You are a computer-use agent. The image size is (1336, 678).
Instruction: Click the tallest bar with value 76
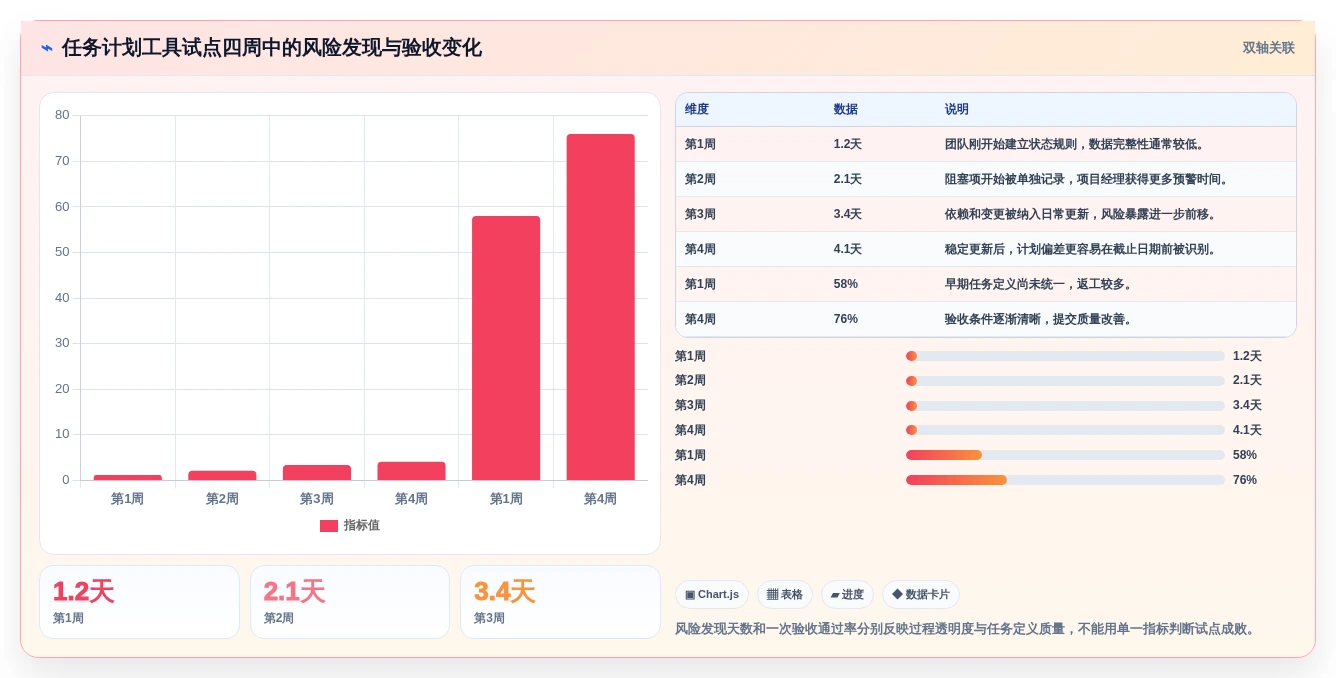tap(601, 307)
